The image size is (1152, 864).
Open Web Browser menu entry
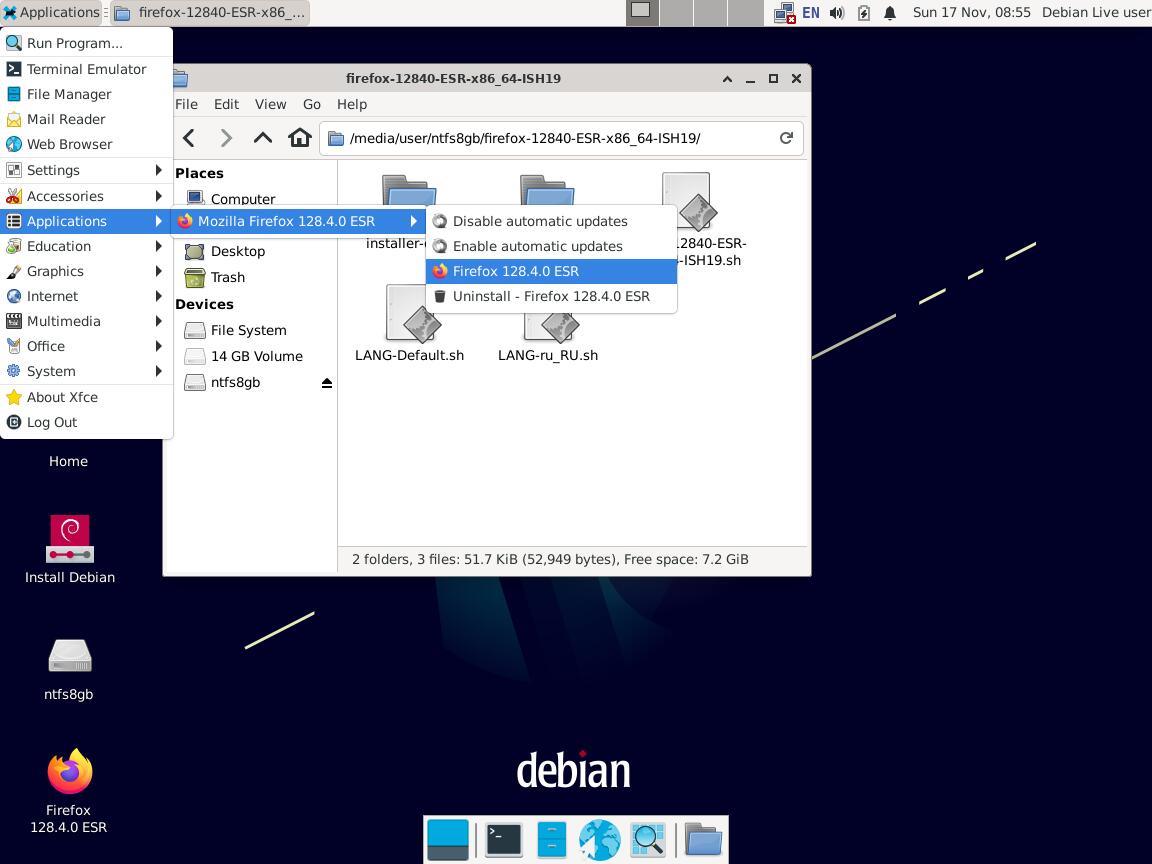pyautogui.click(x=87, y=144)
